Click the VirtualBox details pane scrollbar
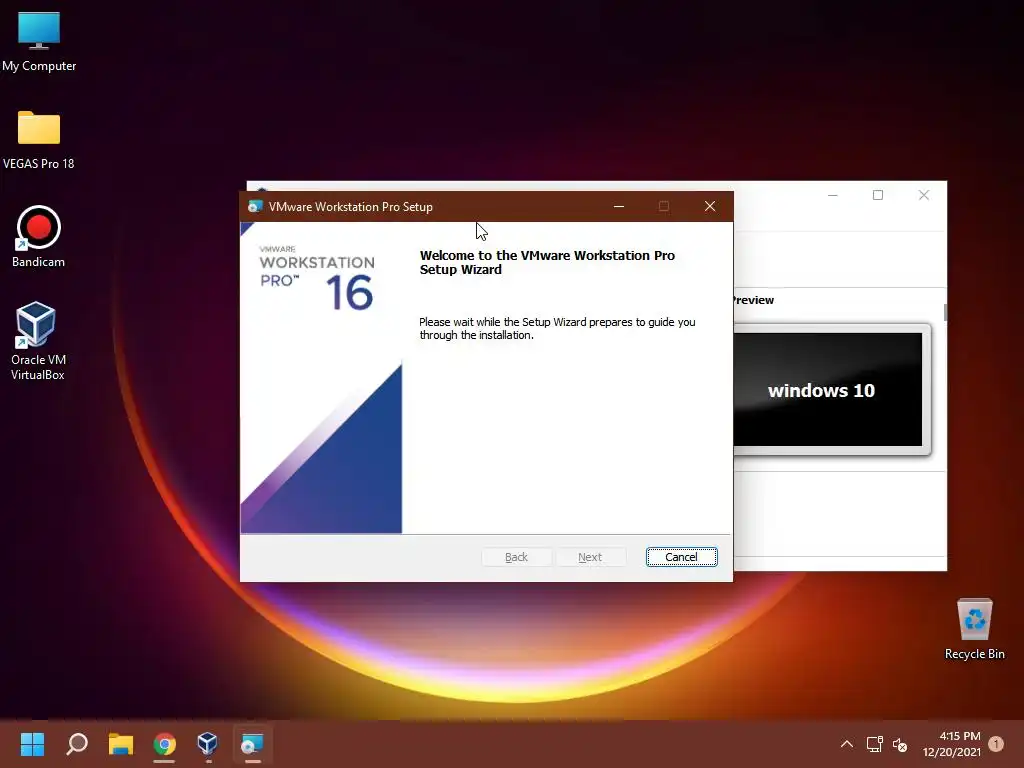1024x768 pixels. (945, 312)
